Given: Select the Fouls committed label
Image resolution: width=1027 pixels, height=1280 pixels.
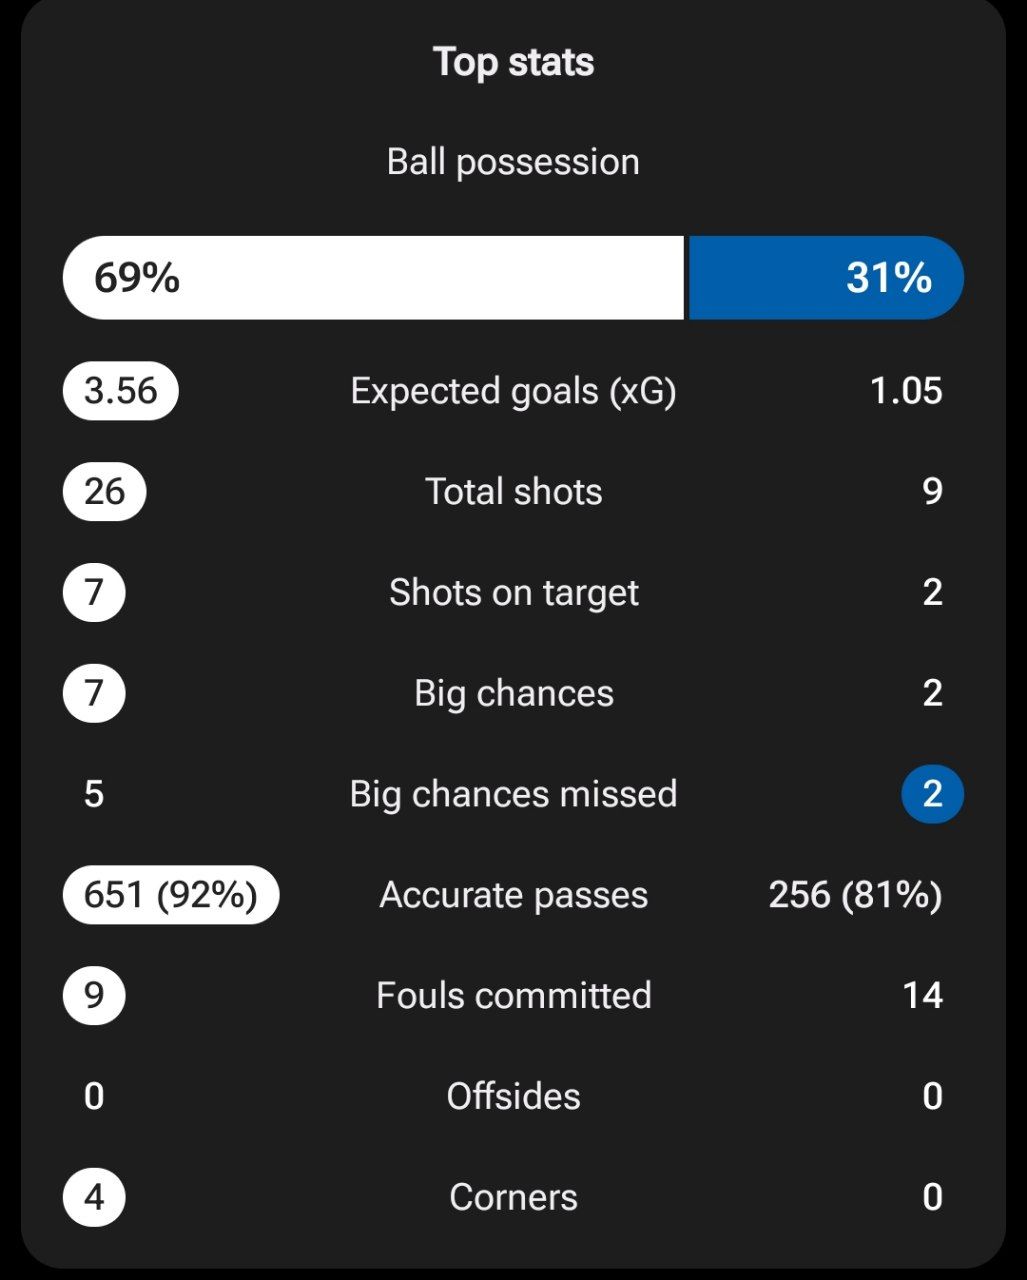Looking at the screenshot, I should point(513,996).
